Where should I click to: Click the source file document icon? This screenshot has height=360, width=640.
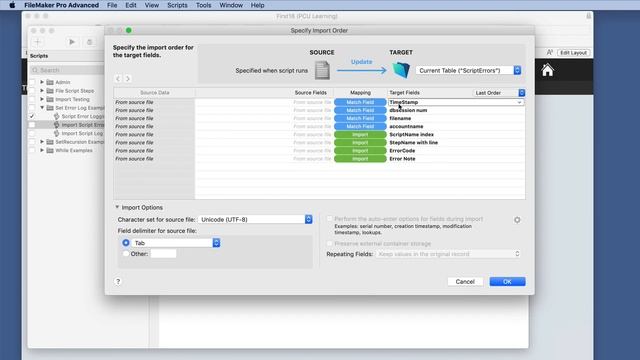322,70
